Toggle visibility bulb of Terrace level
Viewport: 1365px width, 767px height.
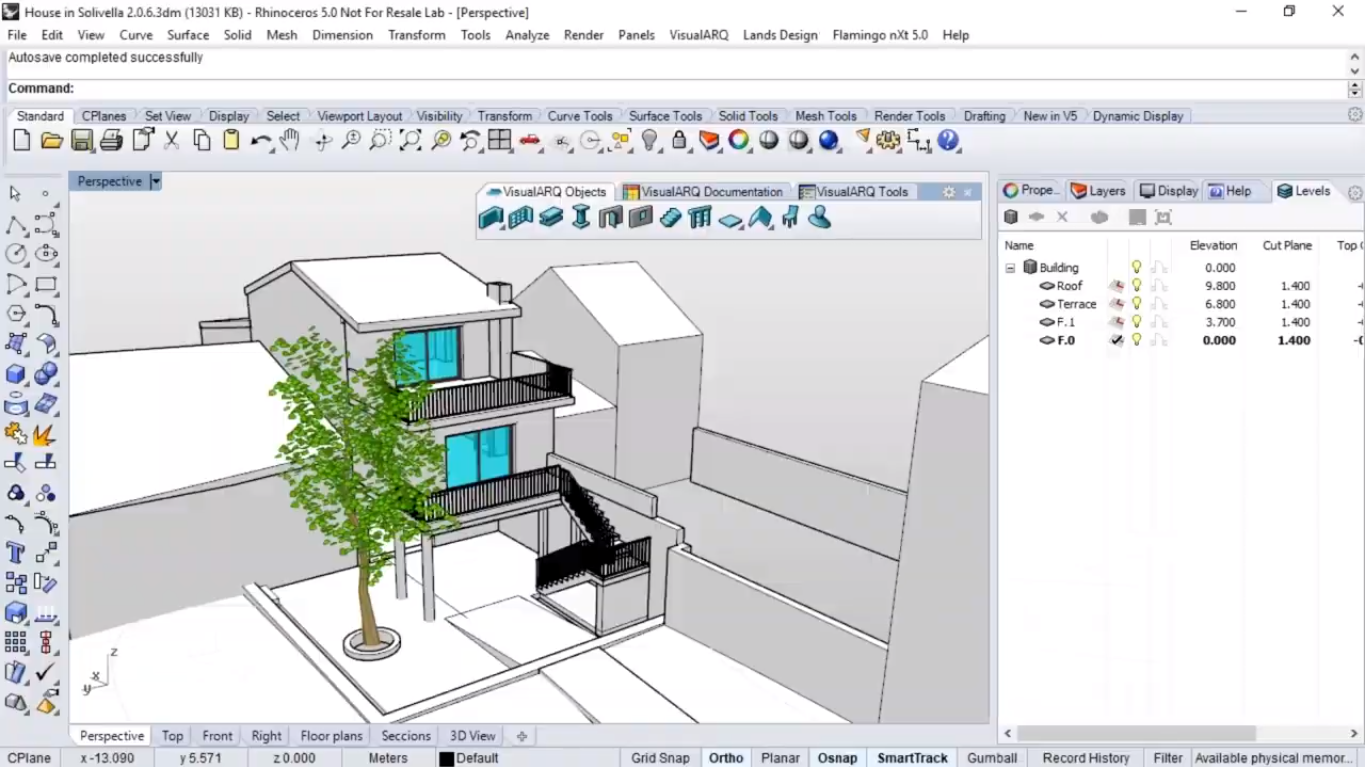1136,304
